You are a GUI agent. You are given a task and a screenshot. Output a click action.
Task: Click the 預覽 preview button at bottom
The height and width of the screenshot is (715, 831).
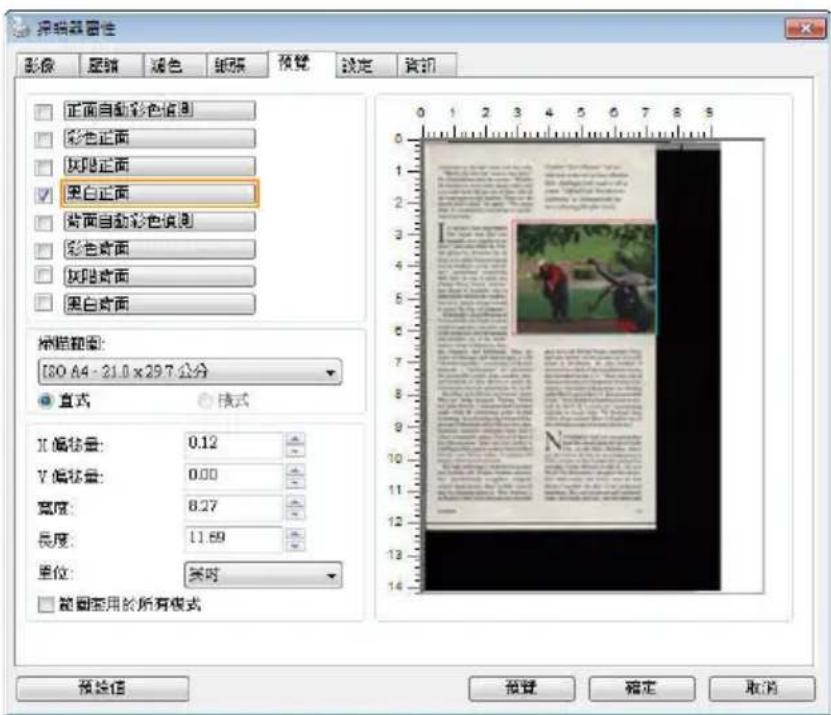[x=521, y=688]
